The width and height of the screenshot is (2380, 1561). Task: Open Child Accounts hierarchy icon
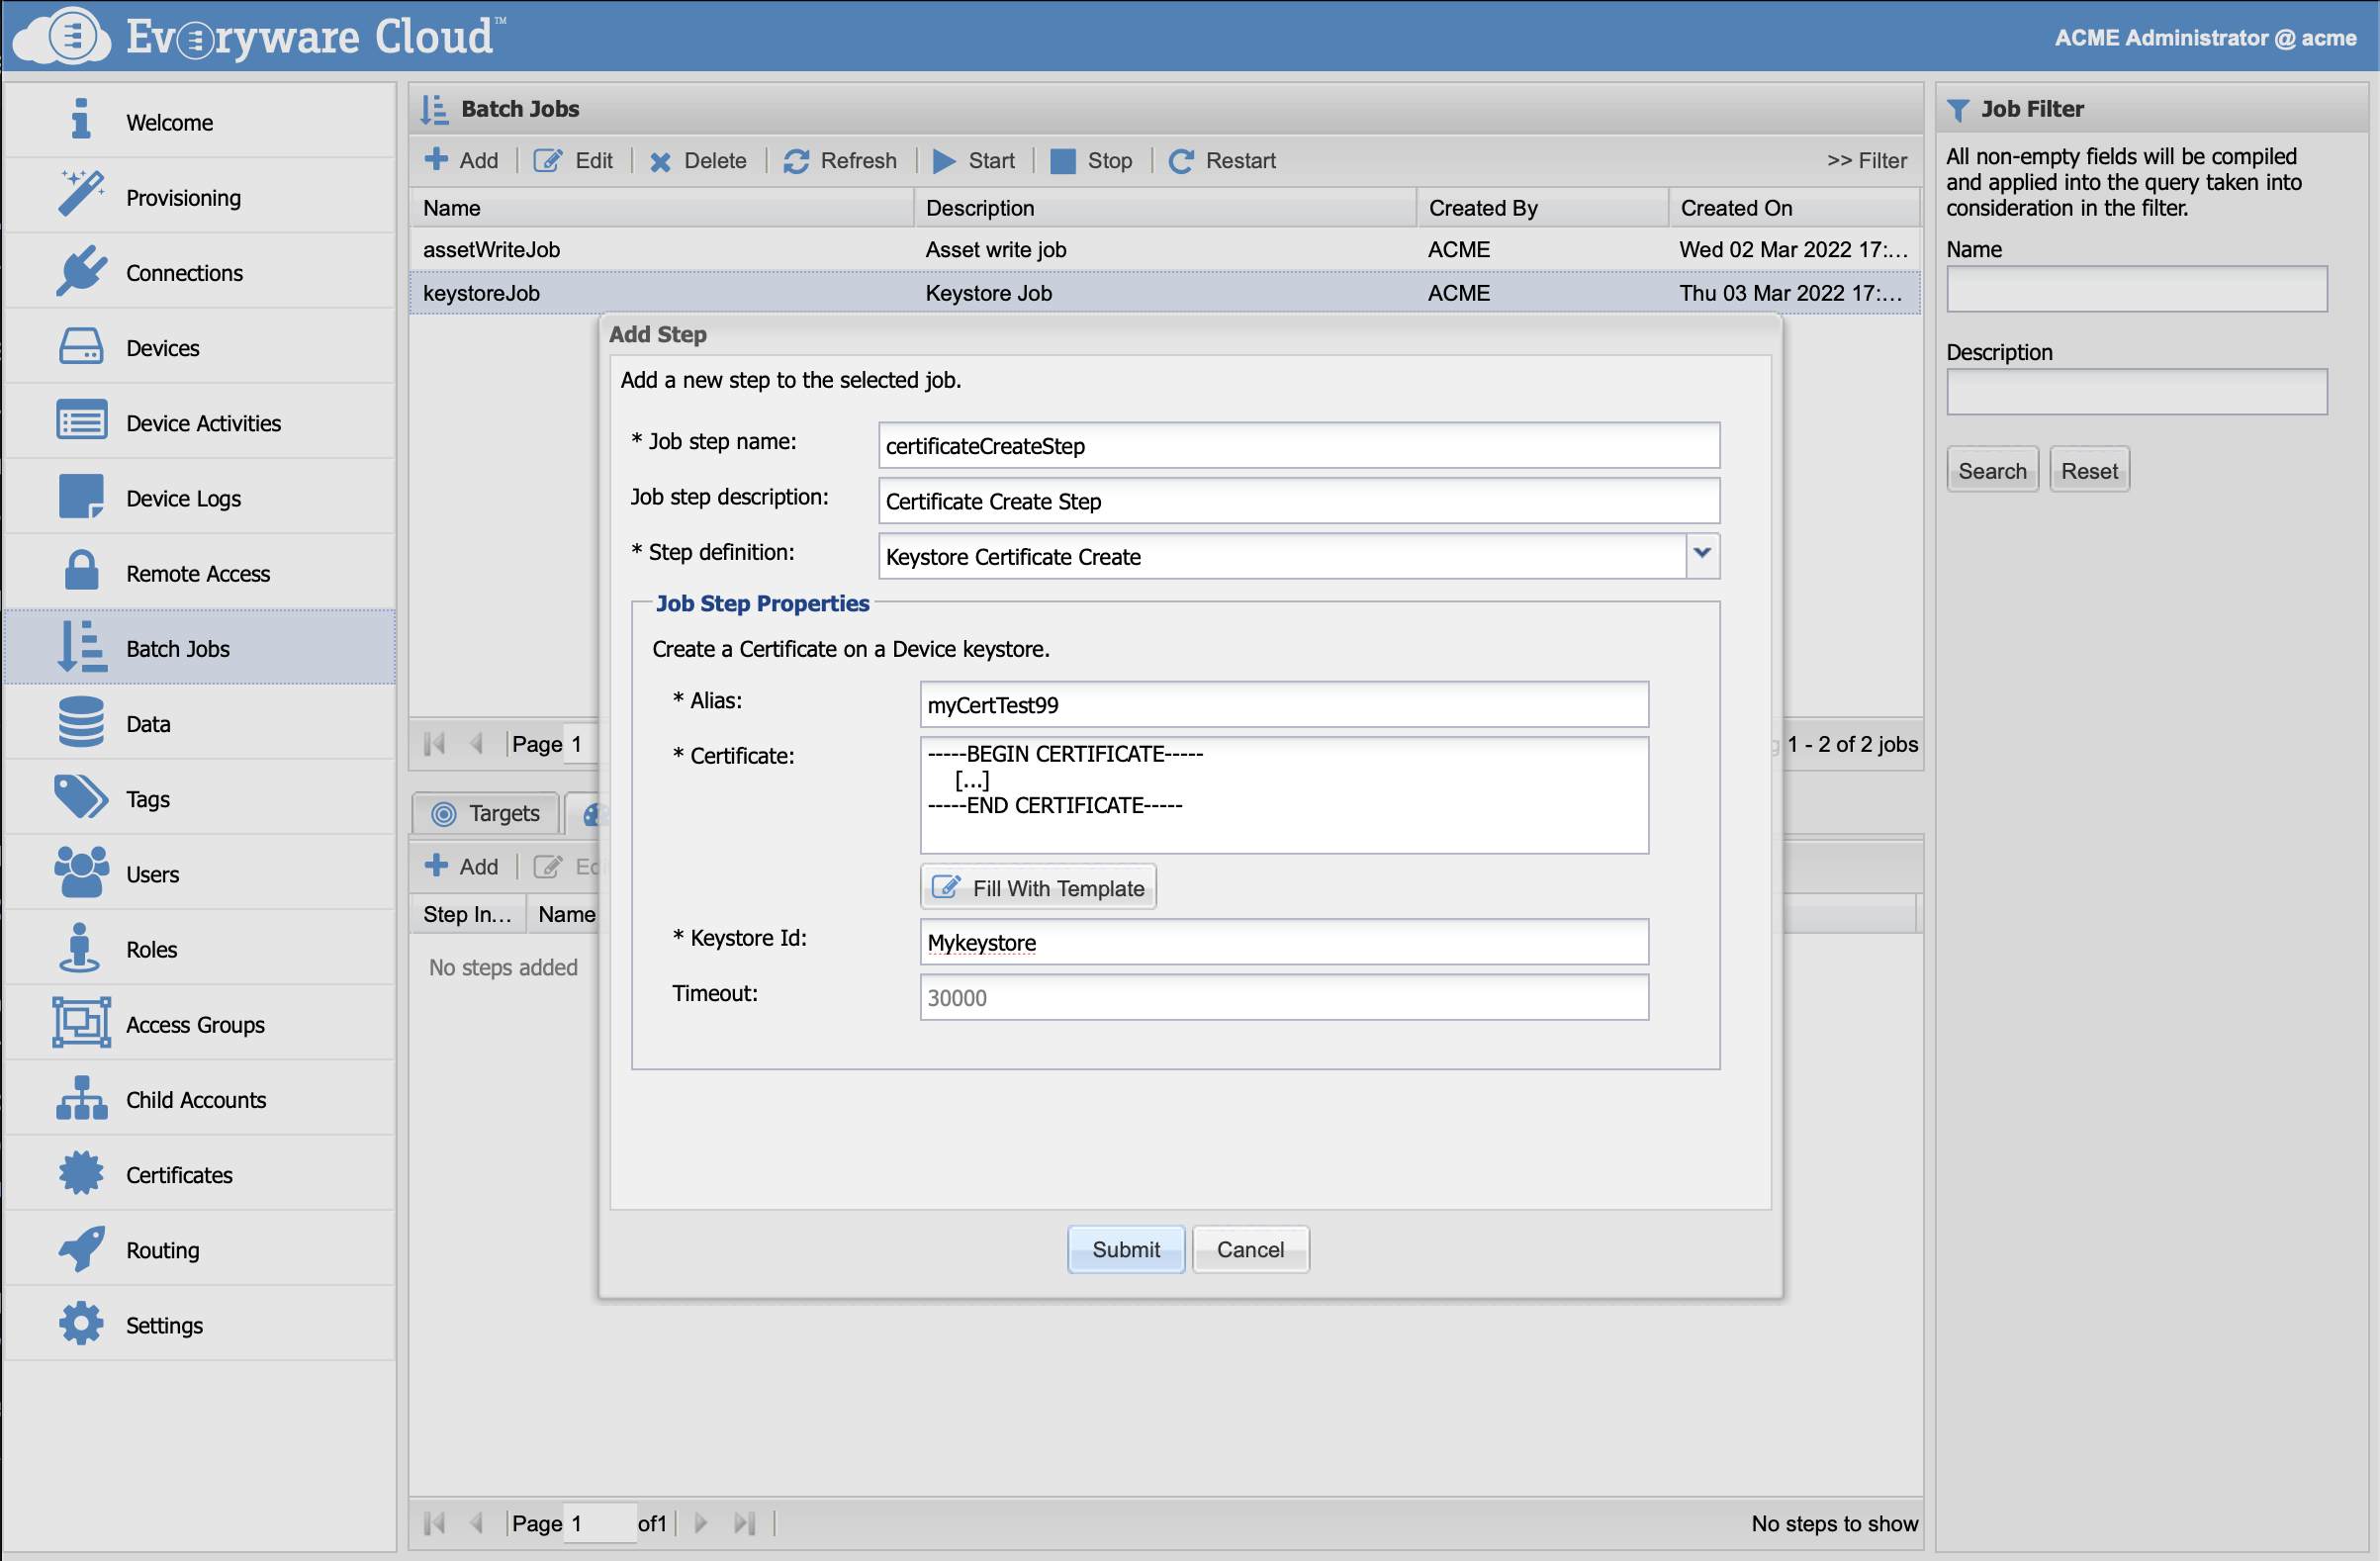click(81, 1098)
